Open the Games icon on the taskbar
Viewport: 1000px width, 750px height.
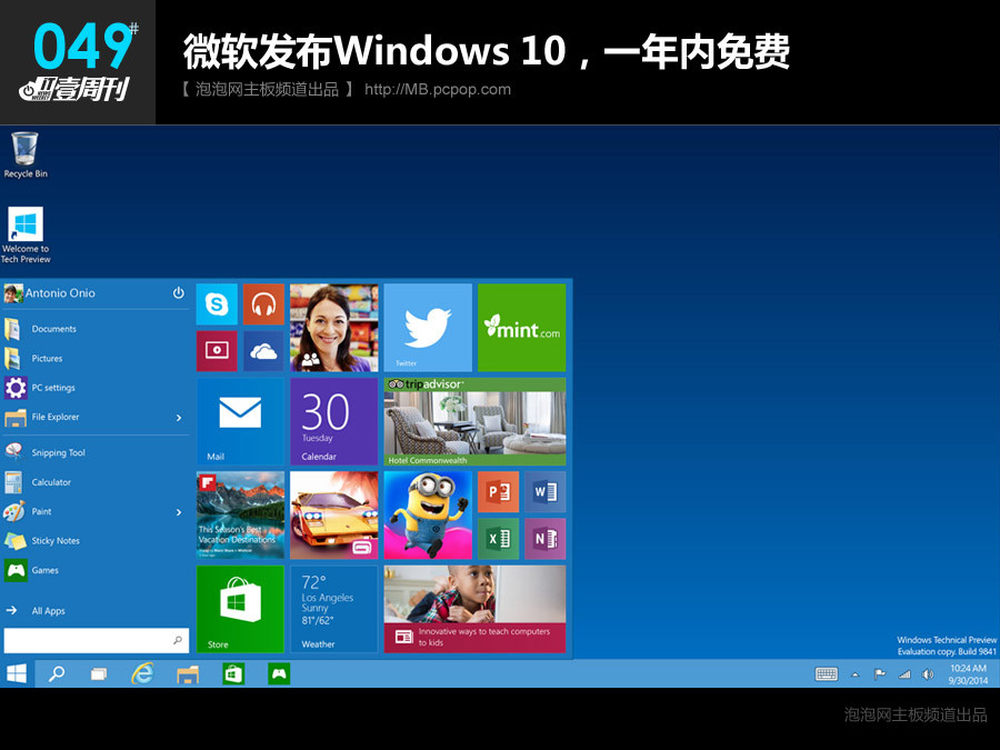click(279, 673)
